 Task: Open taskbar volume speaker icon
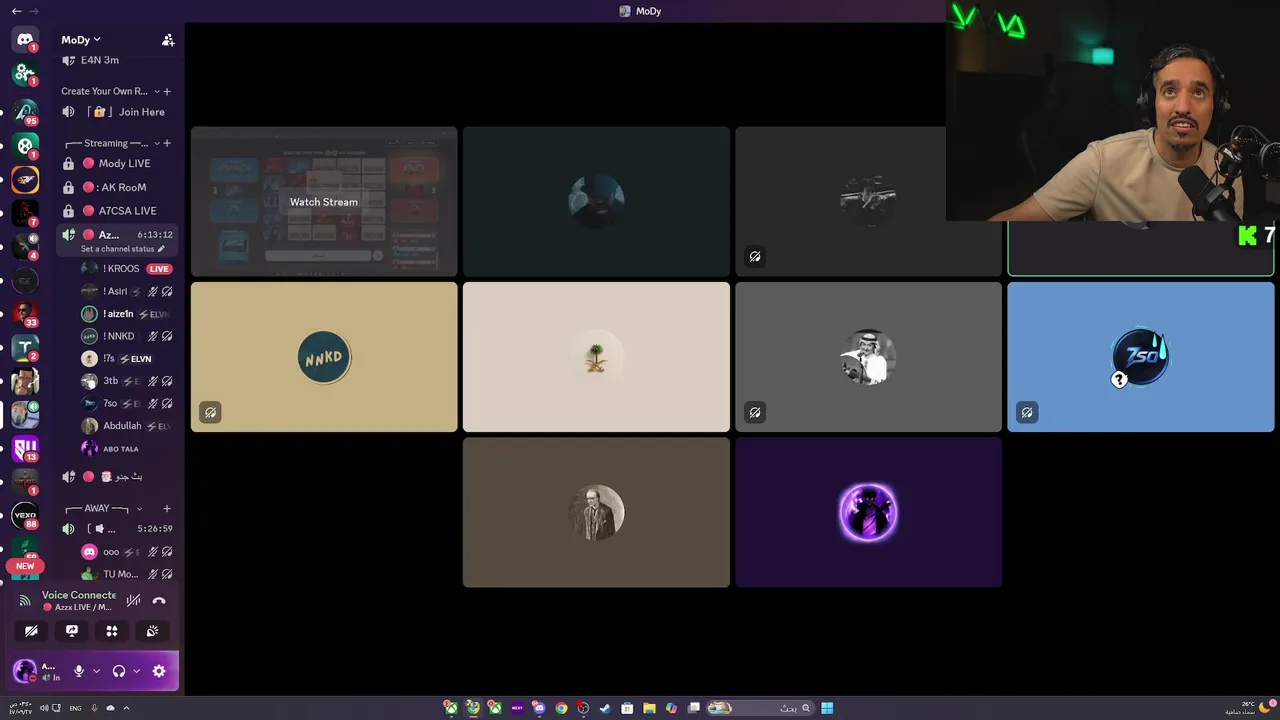44,708
